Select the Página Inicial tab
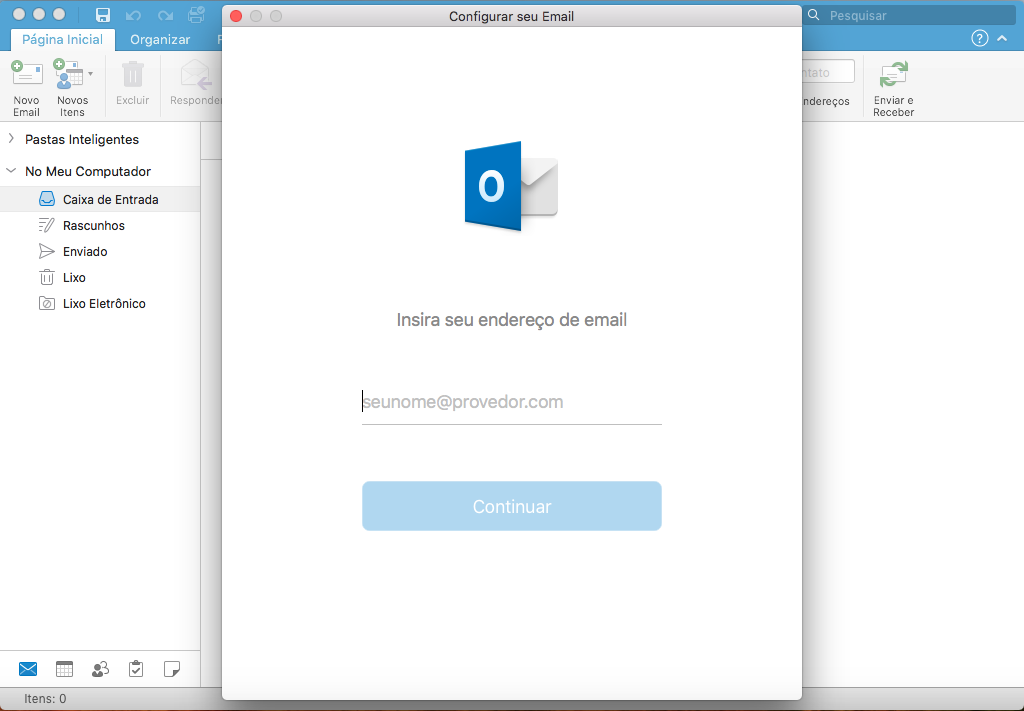1024x711 pixels. [x=63, y=40]
